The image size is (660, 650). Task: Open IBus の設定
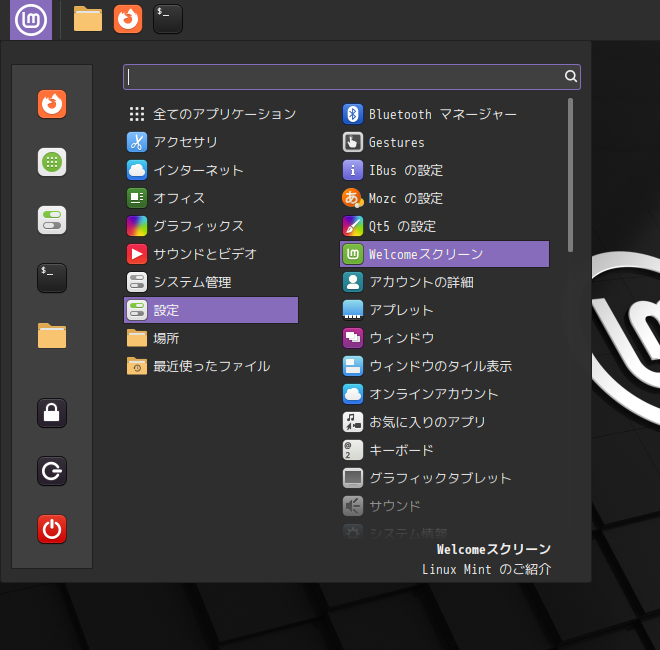444,170
